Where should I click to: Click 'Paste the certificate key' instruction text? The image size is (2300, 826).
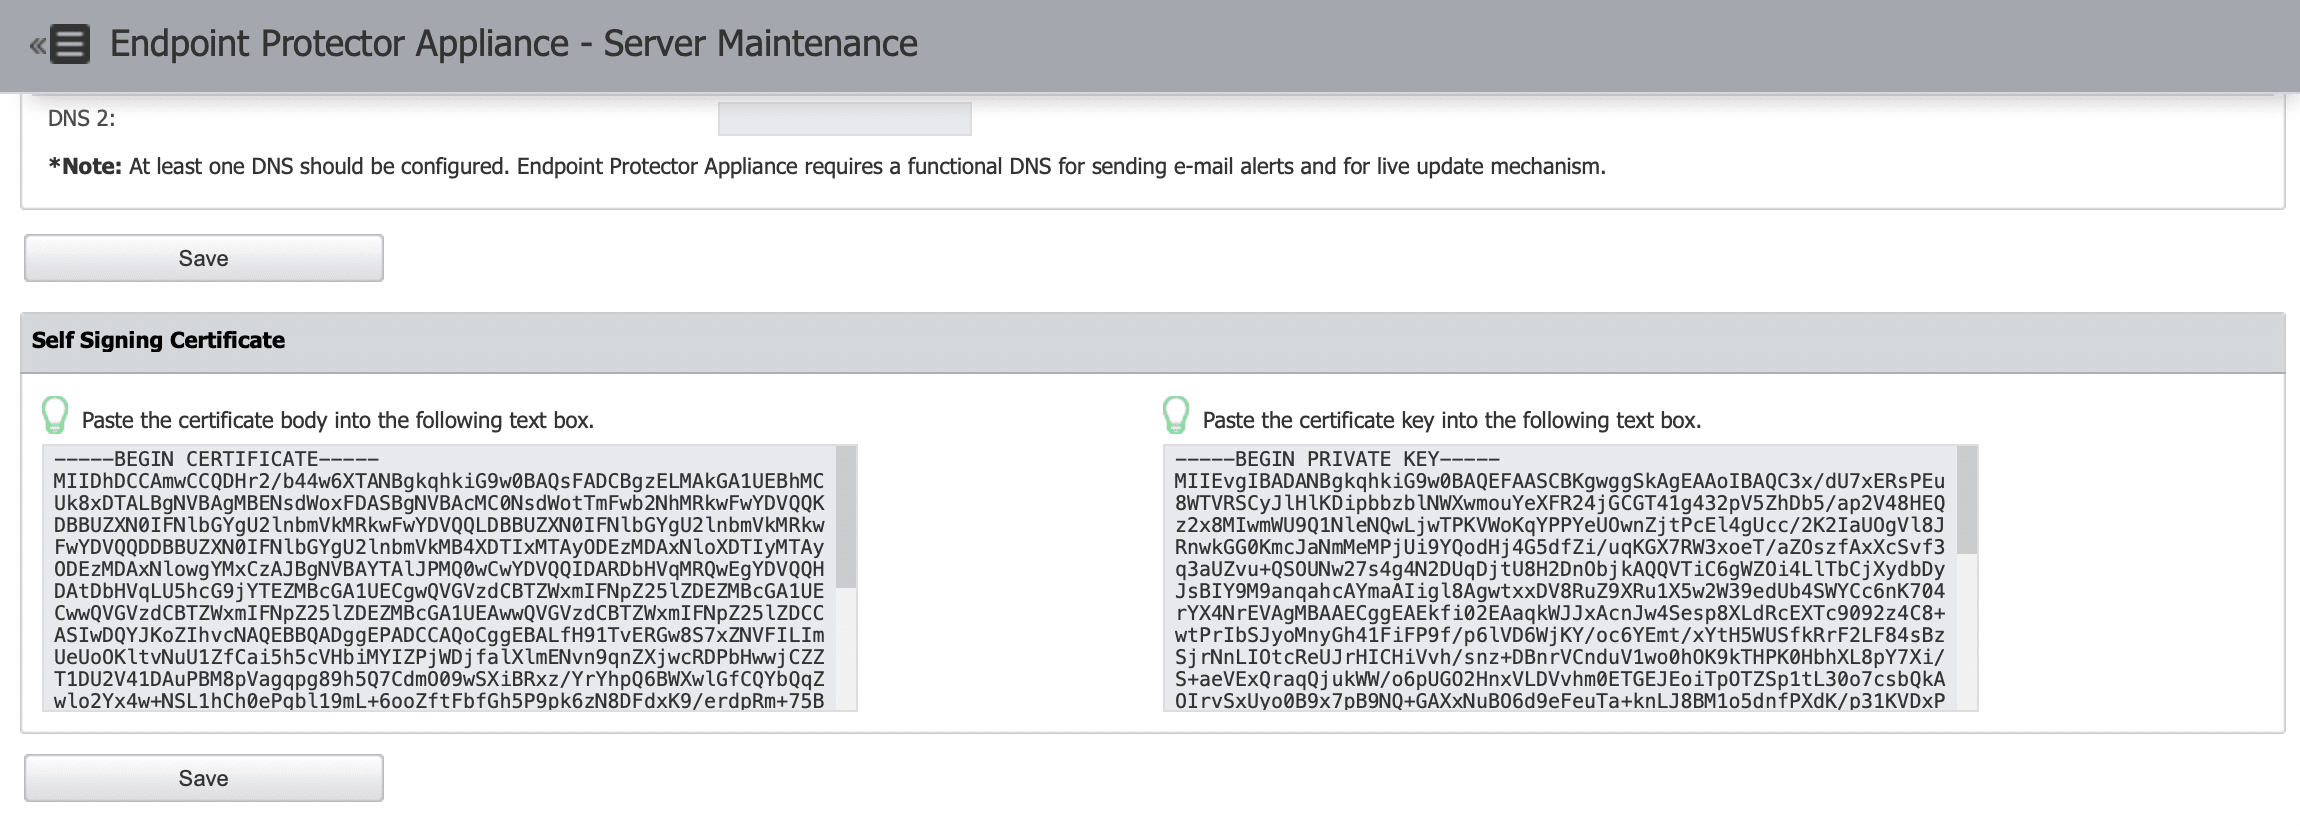point(1452,420)
